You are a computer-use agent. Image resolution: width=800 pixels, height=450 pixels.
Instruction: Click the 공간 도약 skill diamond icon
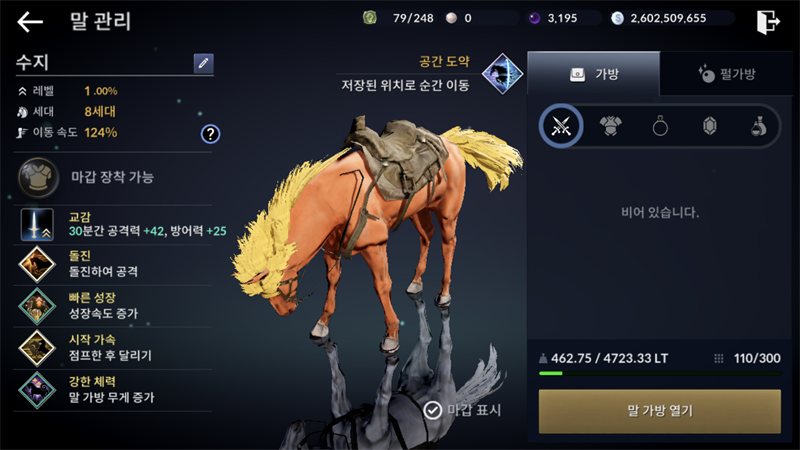[503, 74]
